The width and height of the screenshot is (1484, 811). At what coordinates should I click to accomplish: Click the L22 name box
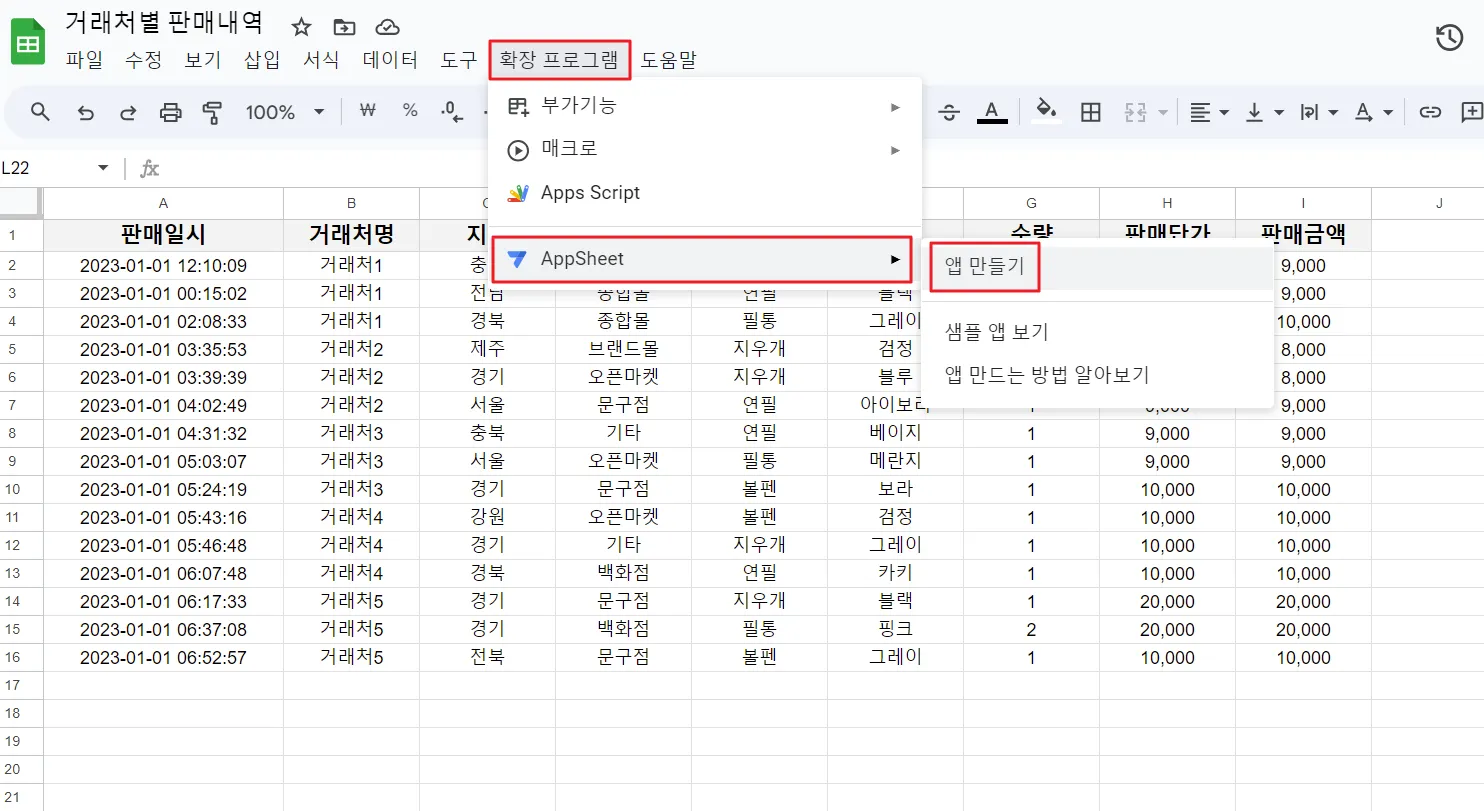[45, 168]
